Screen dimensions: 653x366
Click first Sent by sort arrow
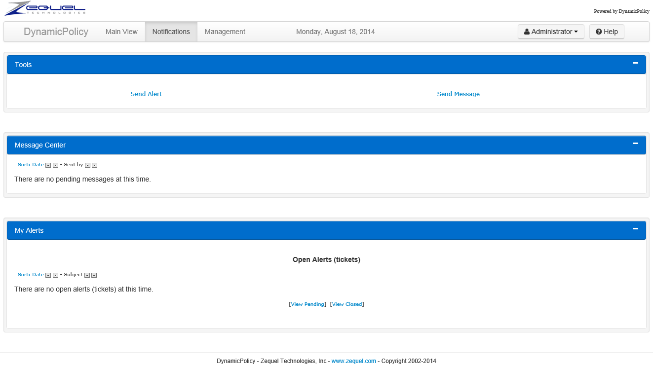[87, 165]
